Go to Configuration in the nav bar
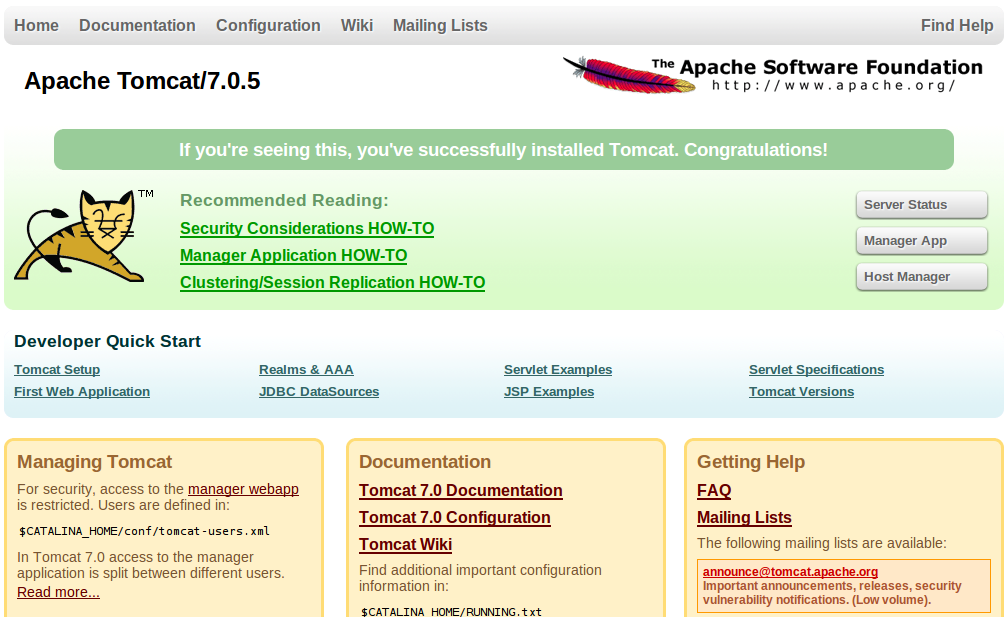 (268, 26)
